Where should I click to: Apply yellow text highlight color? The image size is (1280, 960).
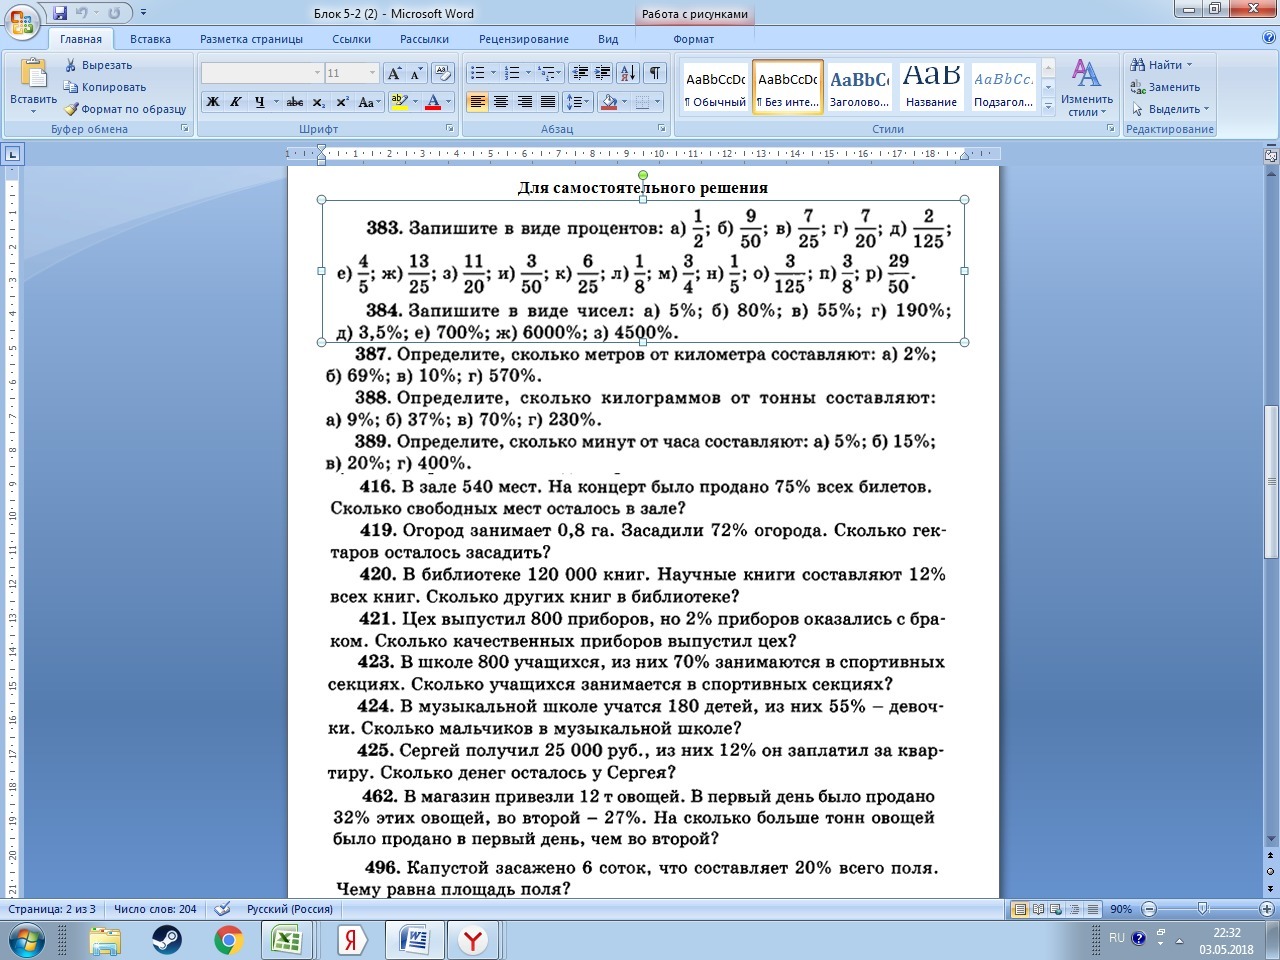point(399,102)
